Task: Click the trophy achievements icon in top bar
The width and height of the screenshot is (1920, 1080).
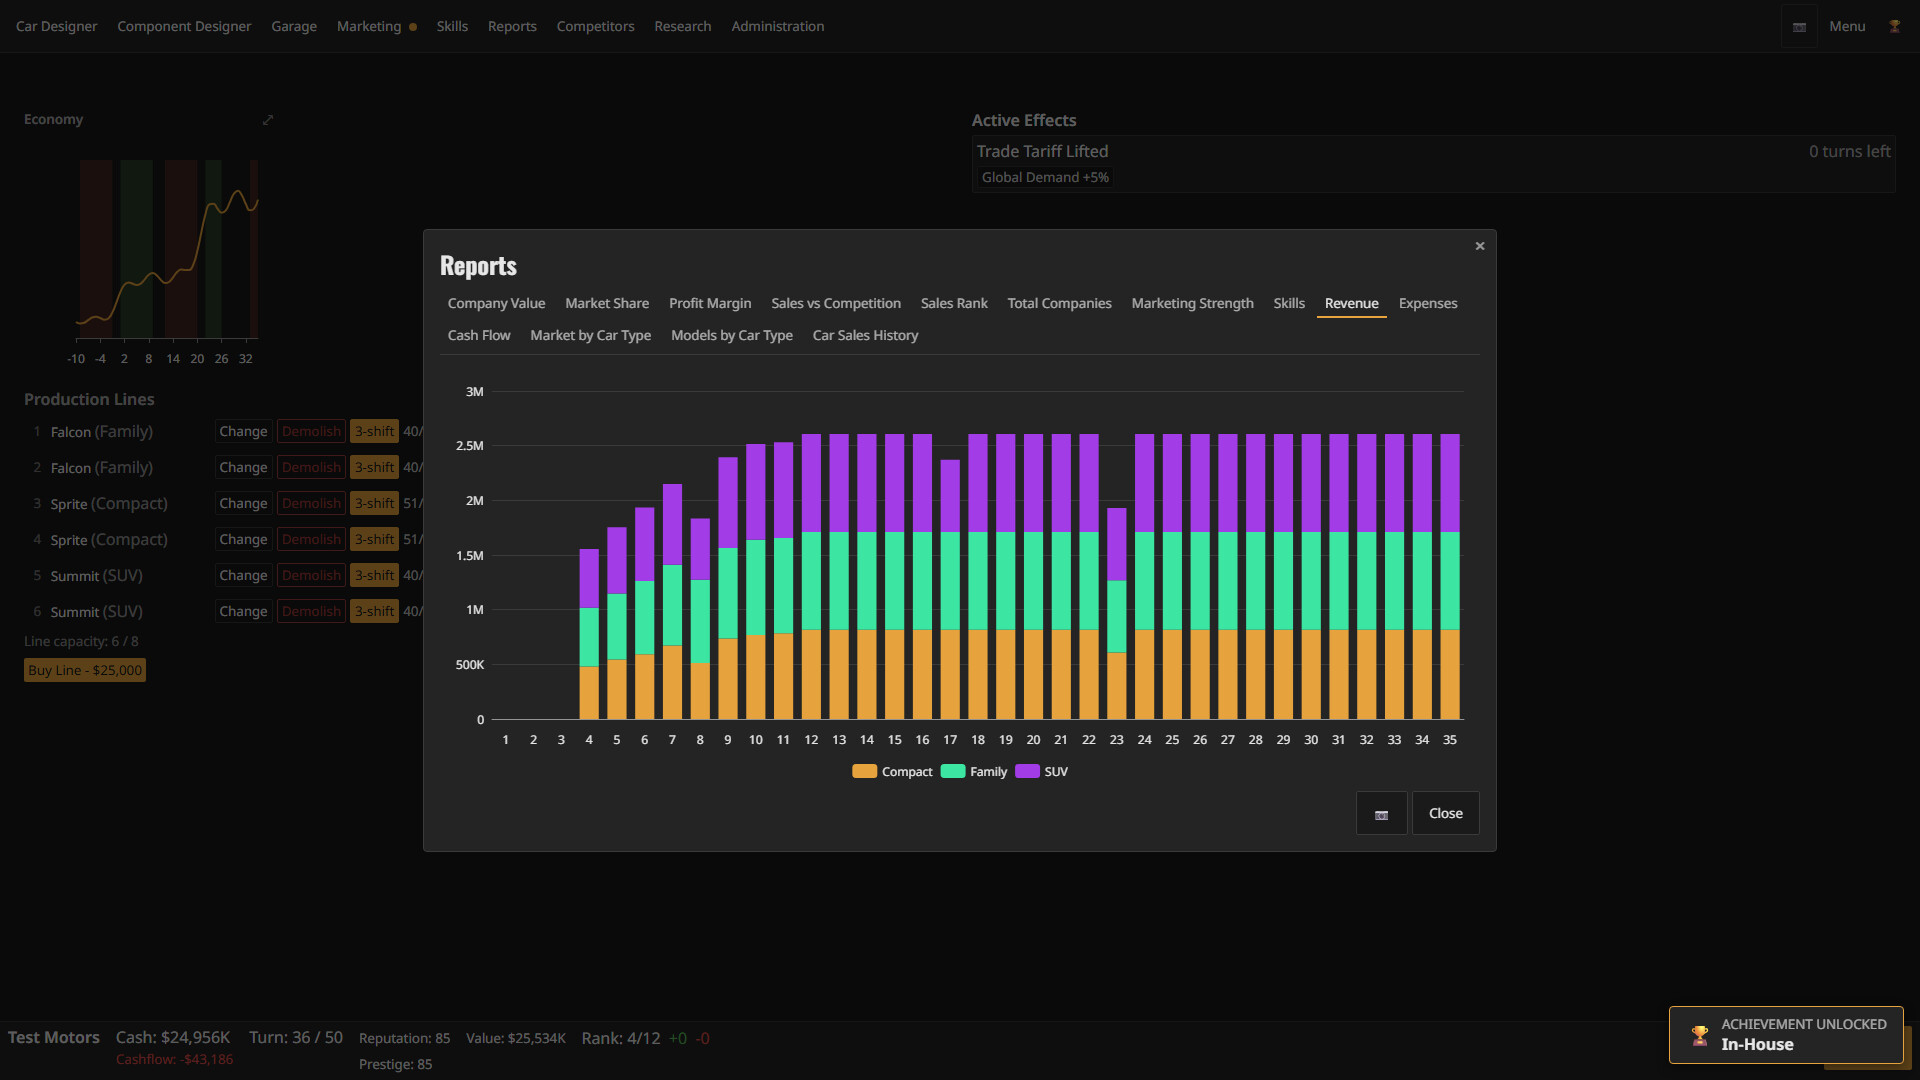Action: click(x=1894, y=26)
